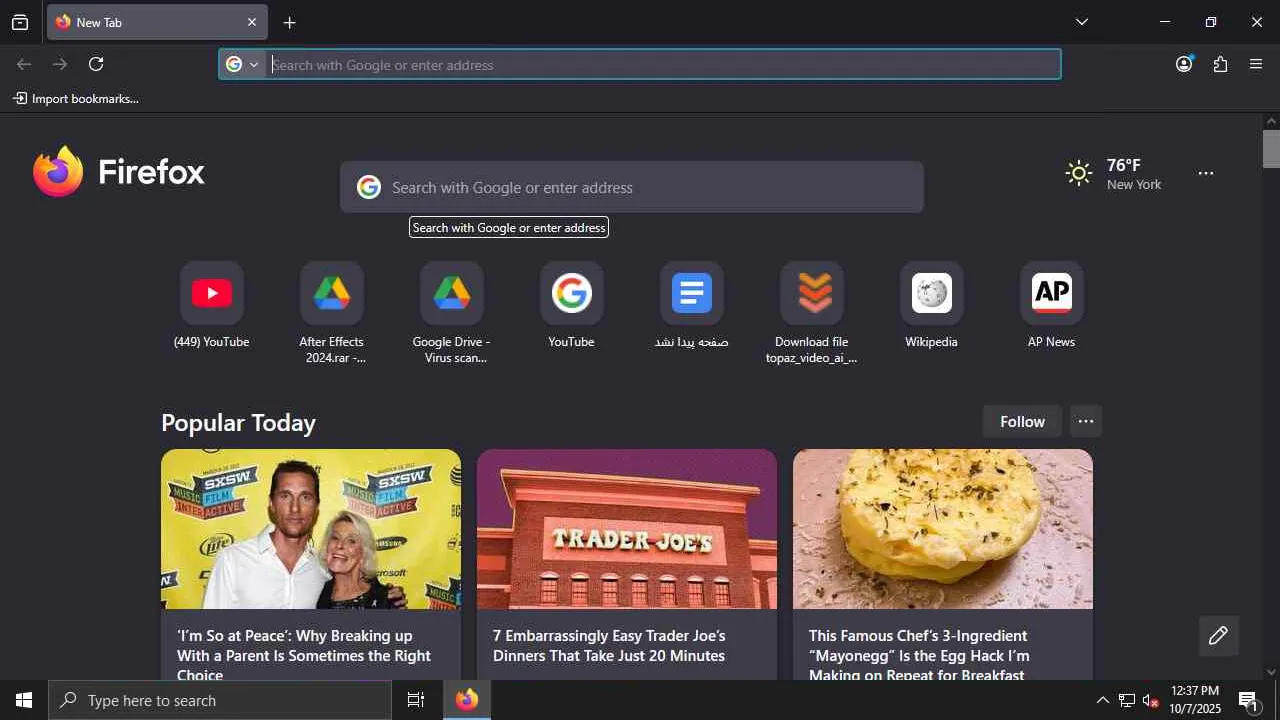Open the AP News shortcut tile
The width and height of the screenshot is (1280, 720).
point(1052,306)
